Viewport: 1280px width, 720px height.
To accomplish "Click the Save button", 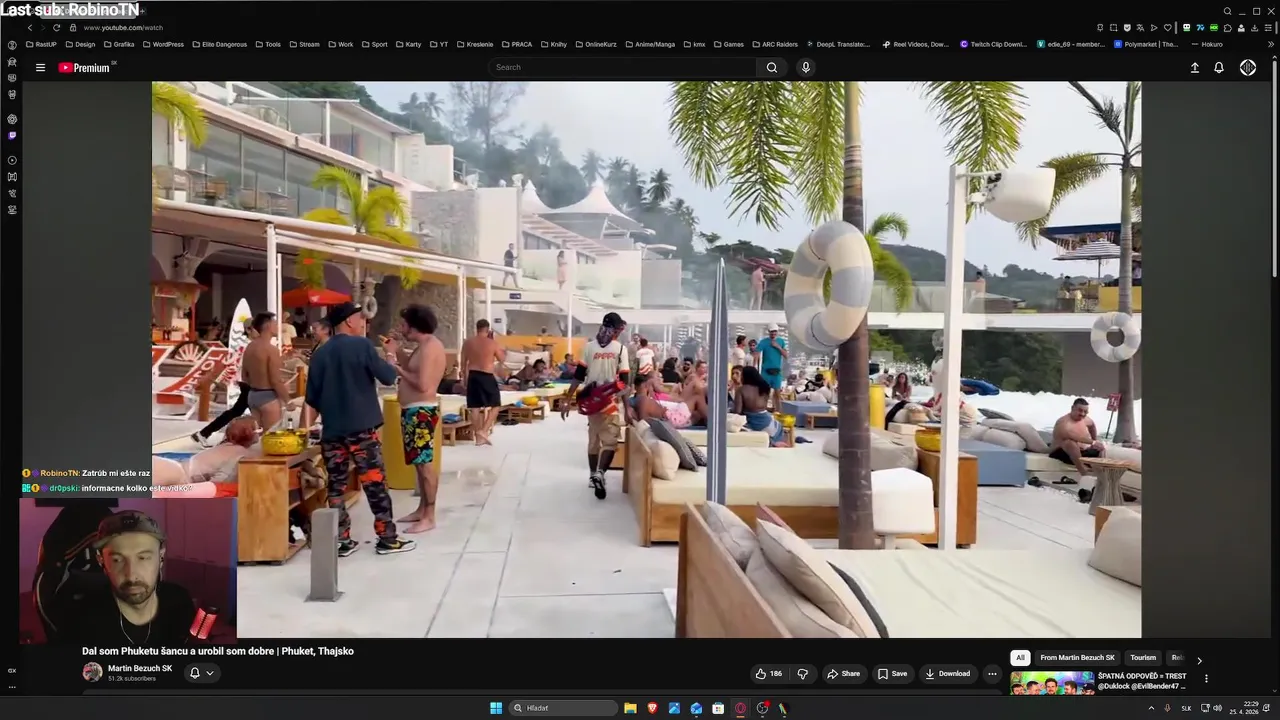I will [892, 674].
